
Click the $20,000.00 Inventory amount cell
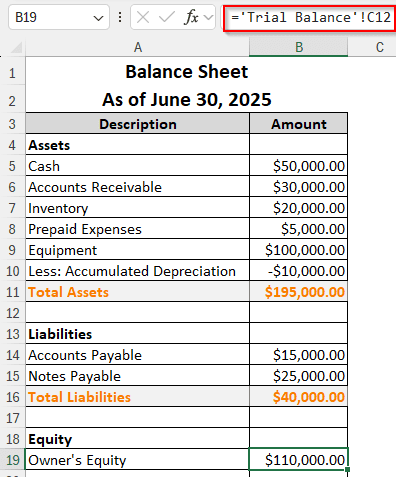[x=299, y=208]
